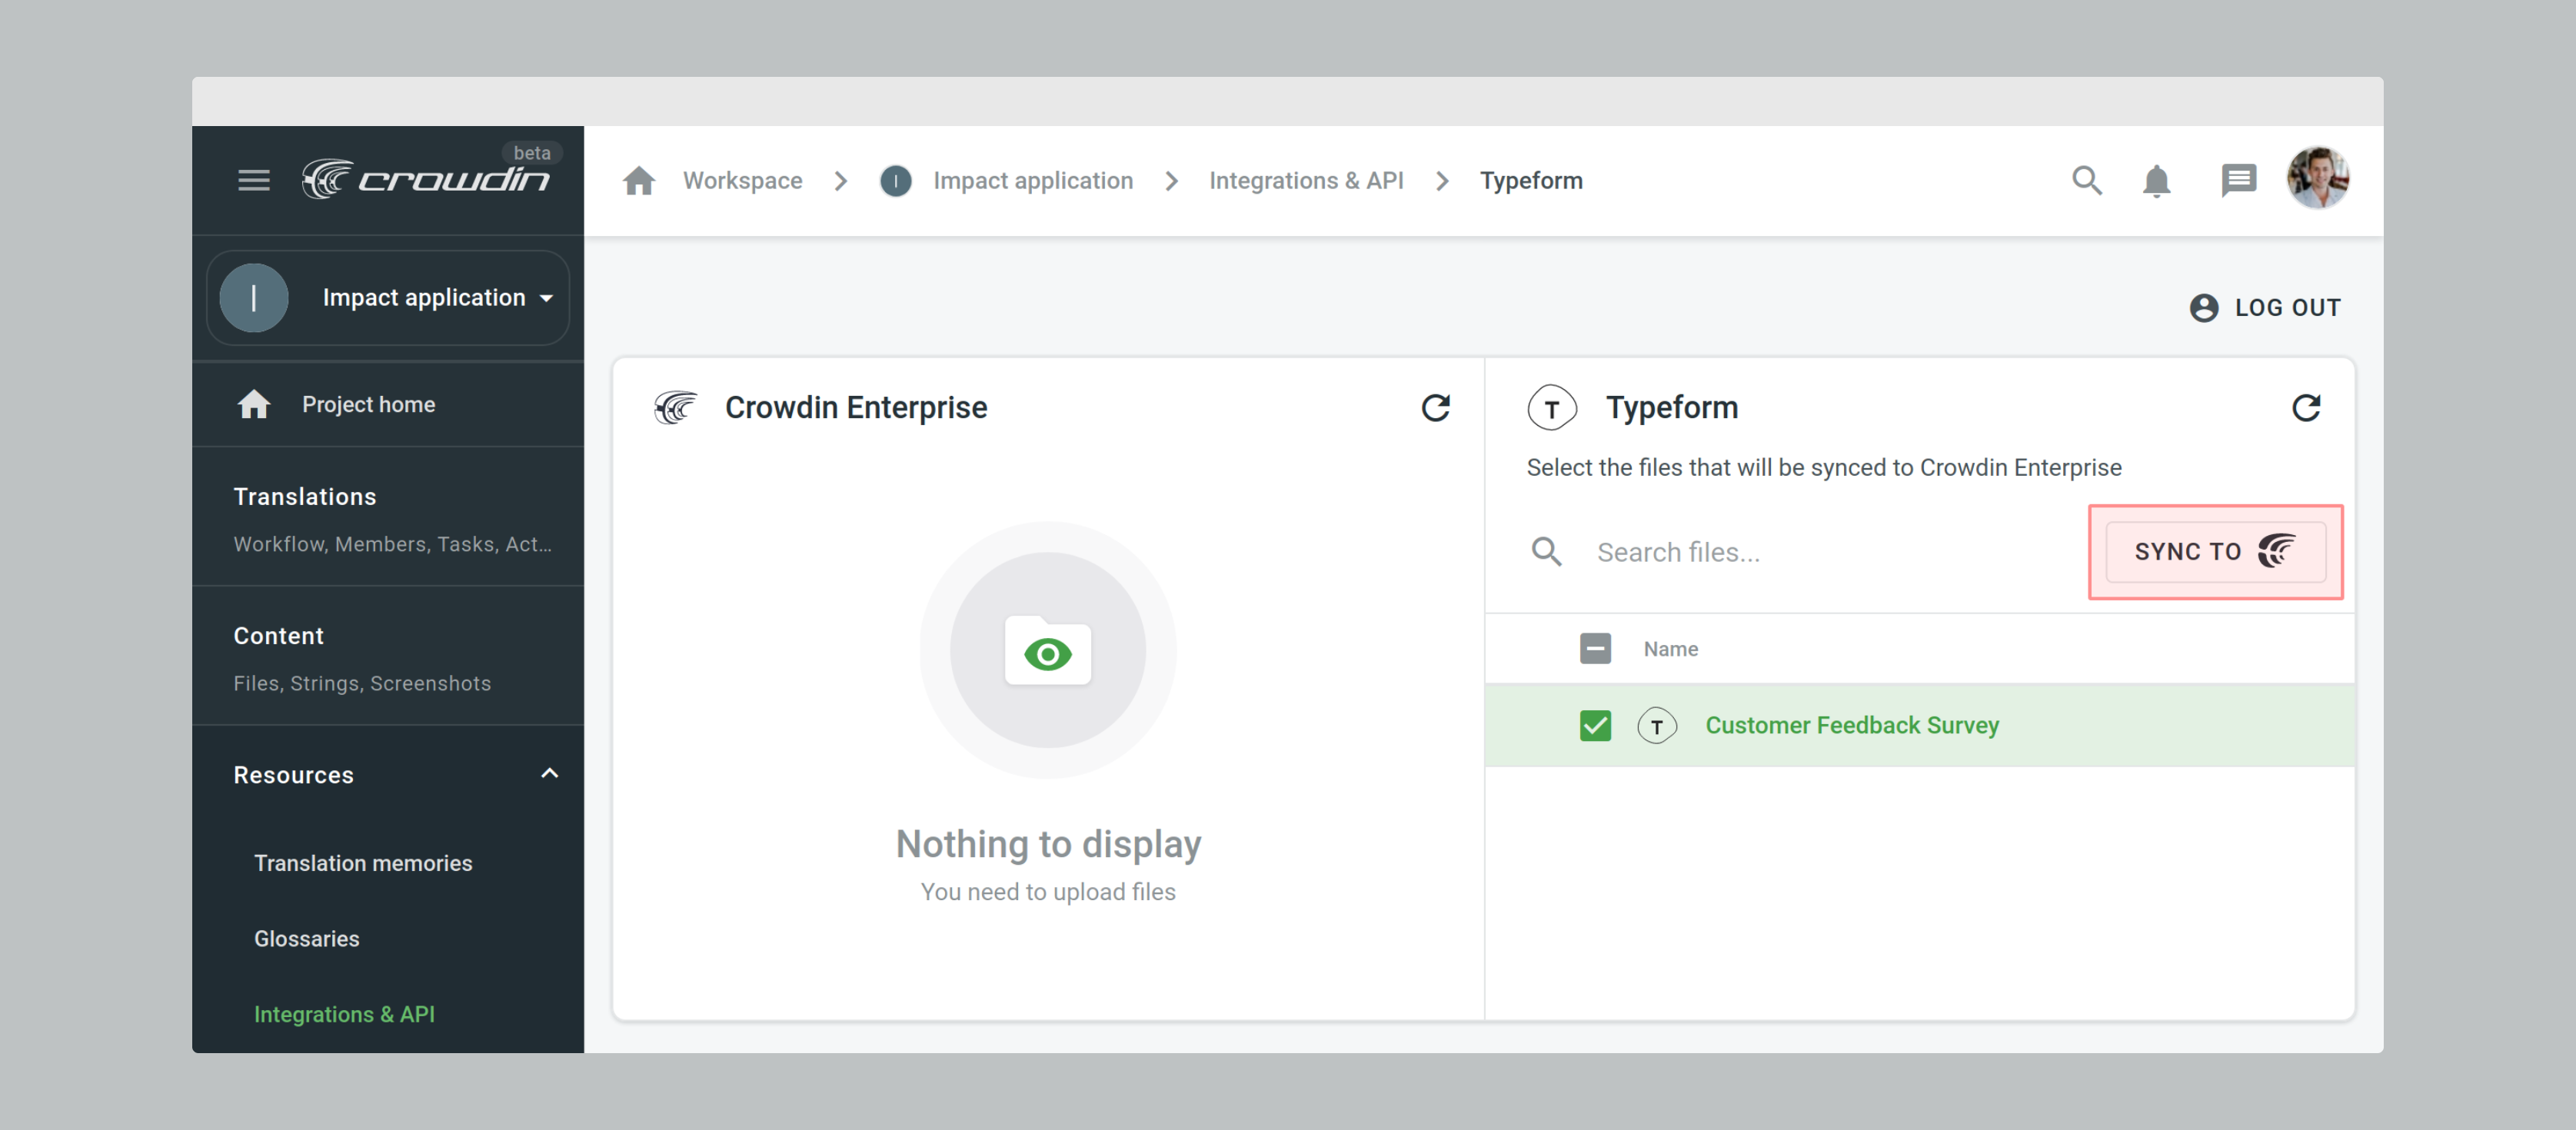Open the hamburger menu in the sidebar

(x=254, y=180)
